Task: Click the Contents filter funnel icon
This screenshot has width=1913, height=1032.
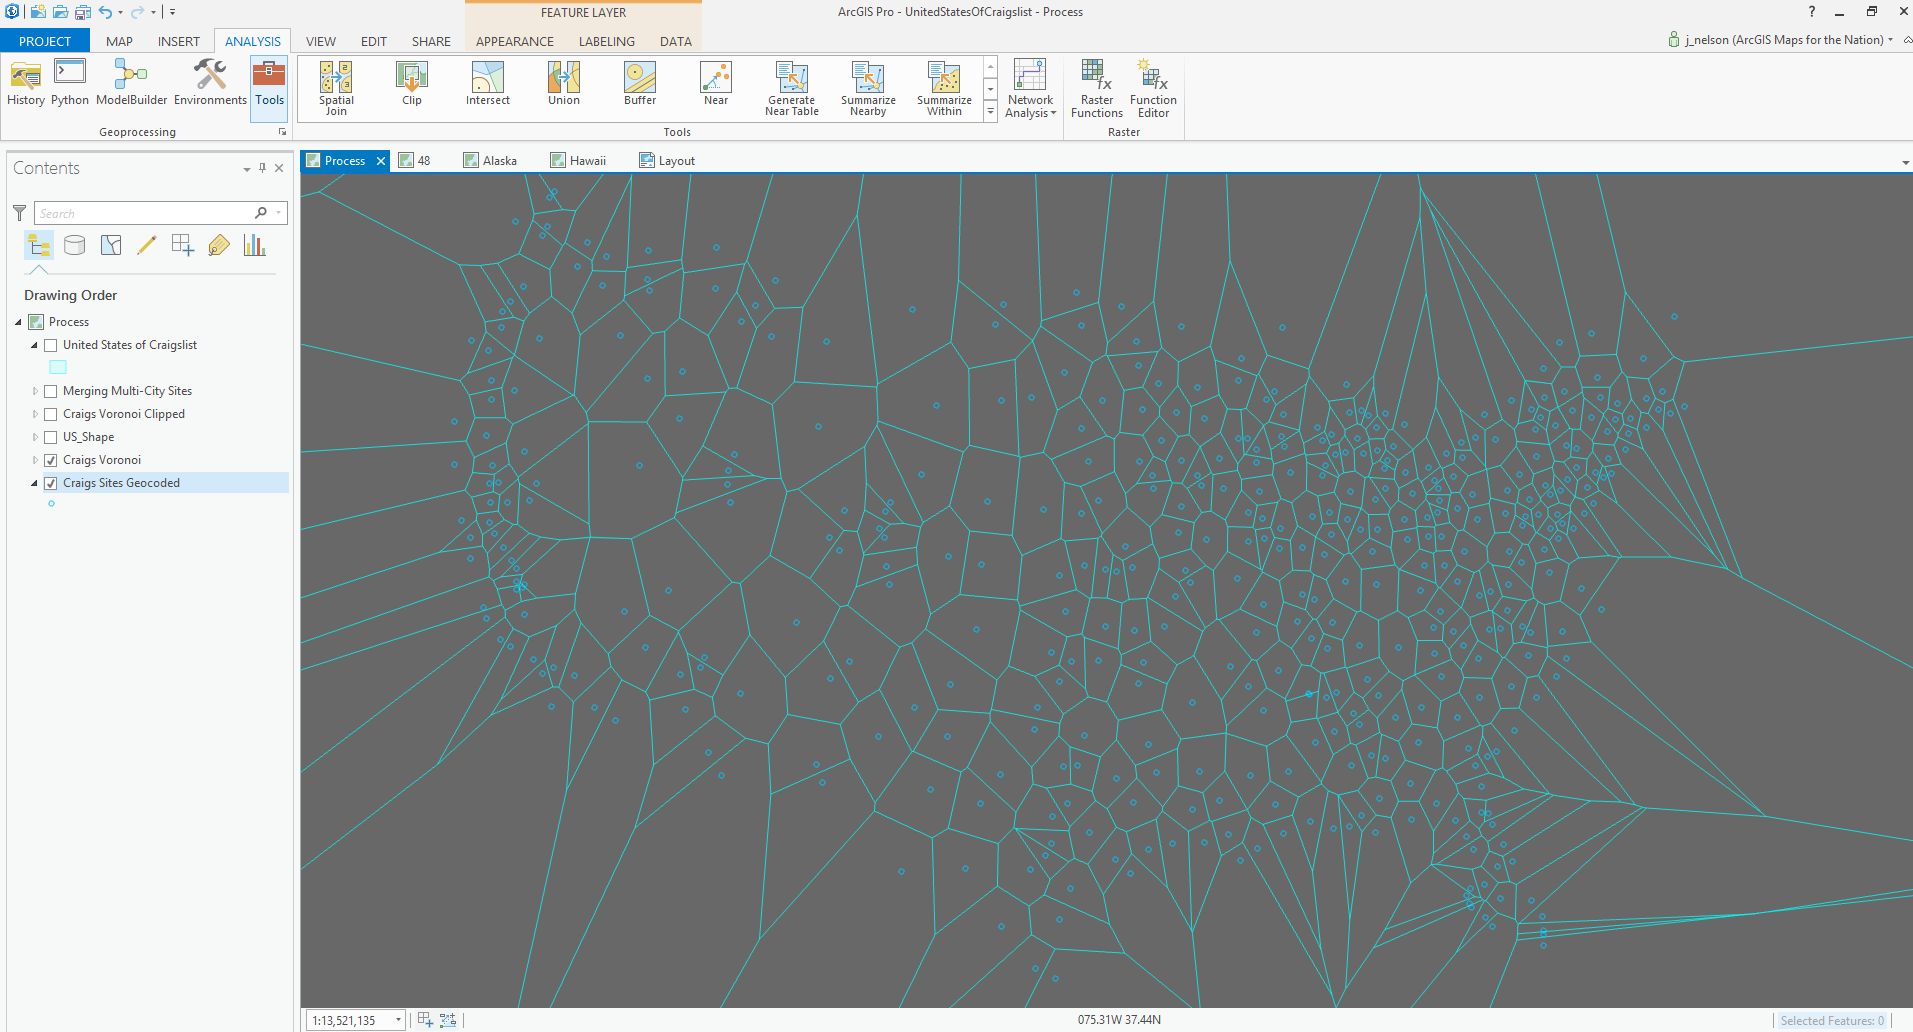Action: [19, 213]
